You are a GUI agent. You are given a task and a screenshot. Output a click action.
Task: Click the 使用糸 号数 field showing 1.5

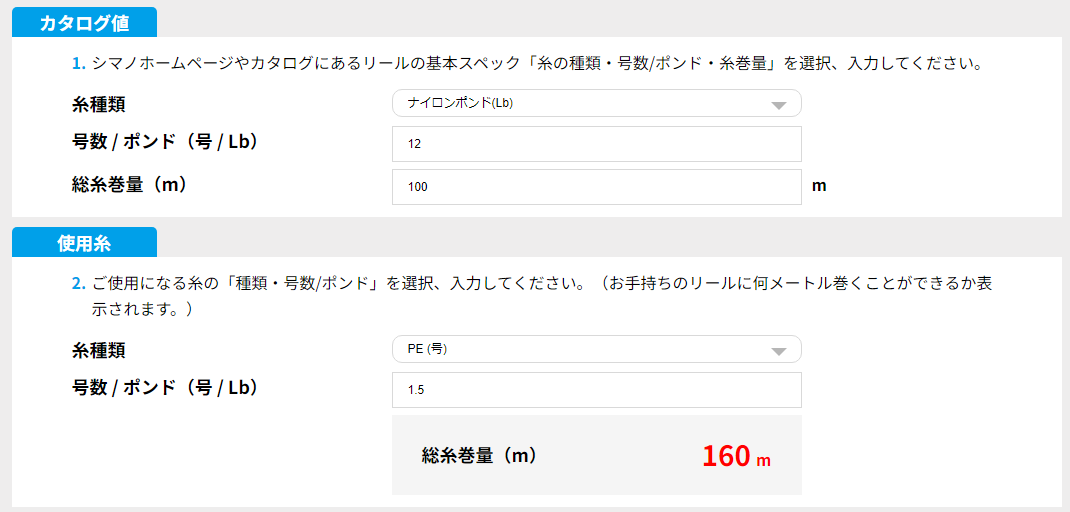click(x=596, y=390)
